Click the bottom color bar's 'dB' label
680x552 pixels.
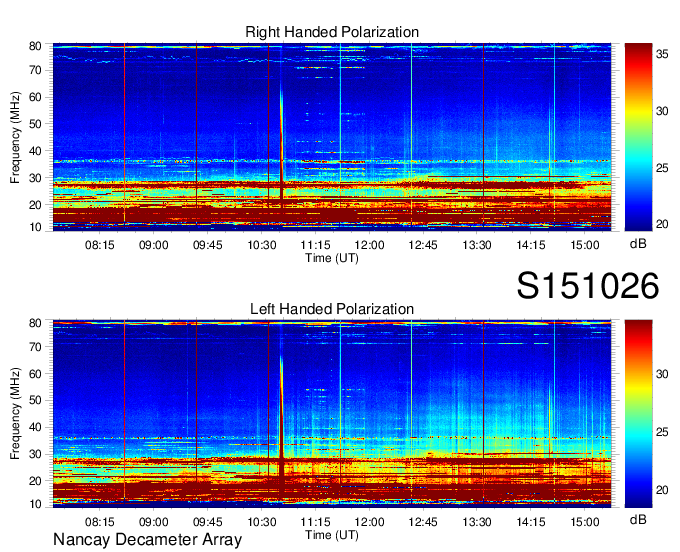[x=638, y=519]
